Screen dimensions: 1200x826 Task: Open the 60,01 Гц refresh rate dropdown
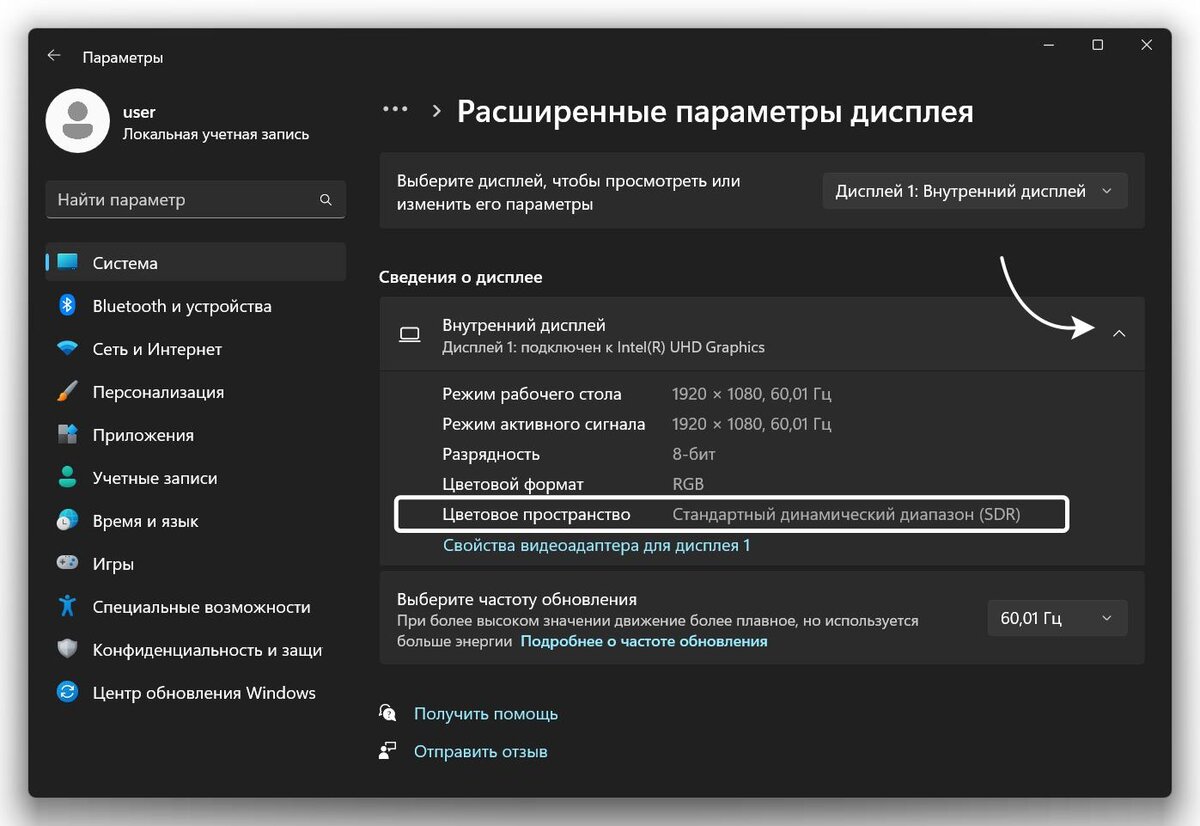[1057, 618]
